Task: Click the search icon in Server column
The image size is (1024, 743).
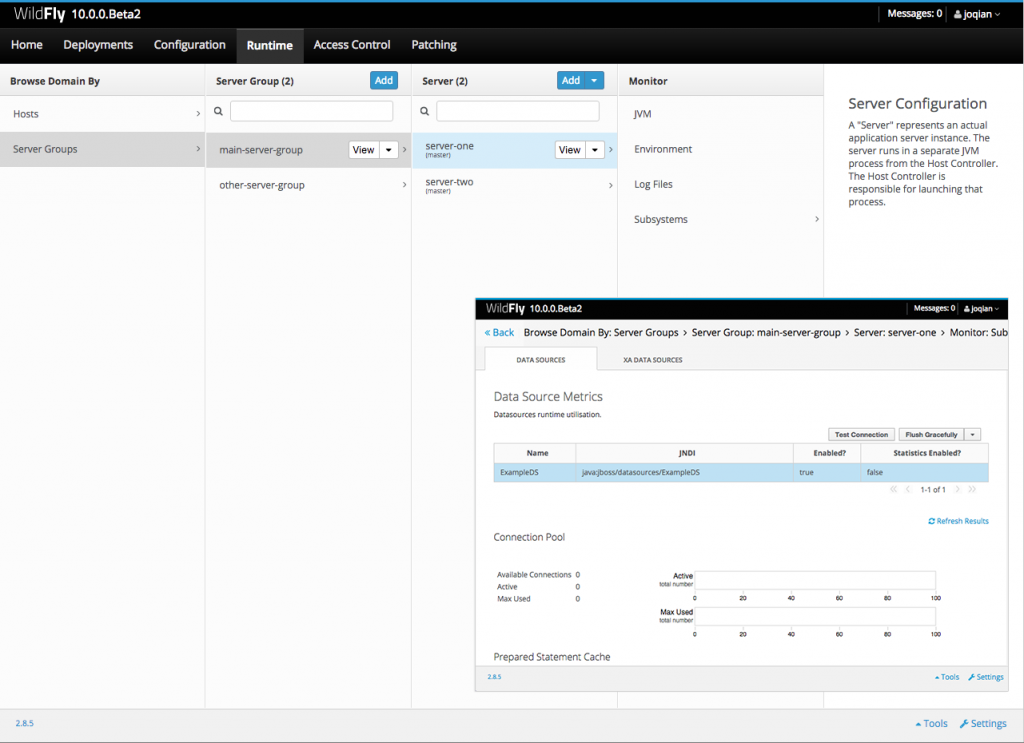Action: click(x=424, y=112)
